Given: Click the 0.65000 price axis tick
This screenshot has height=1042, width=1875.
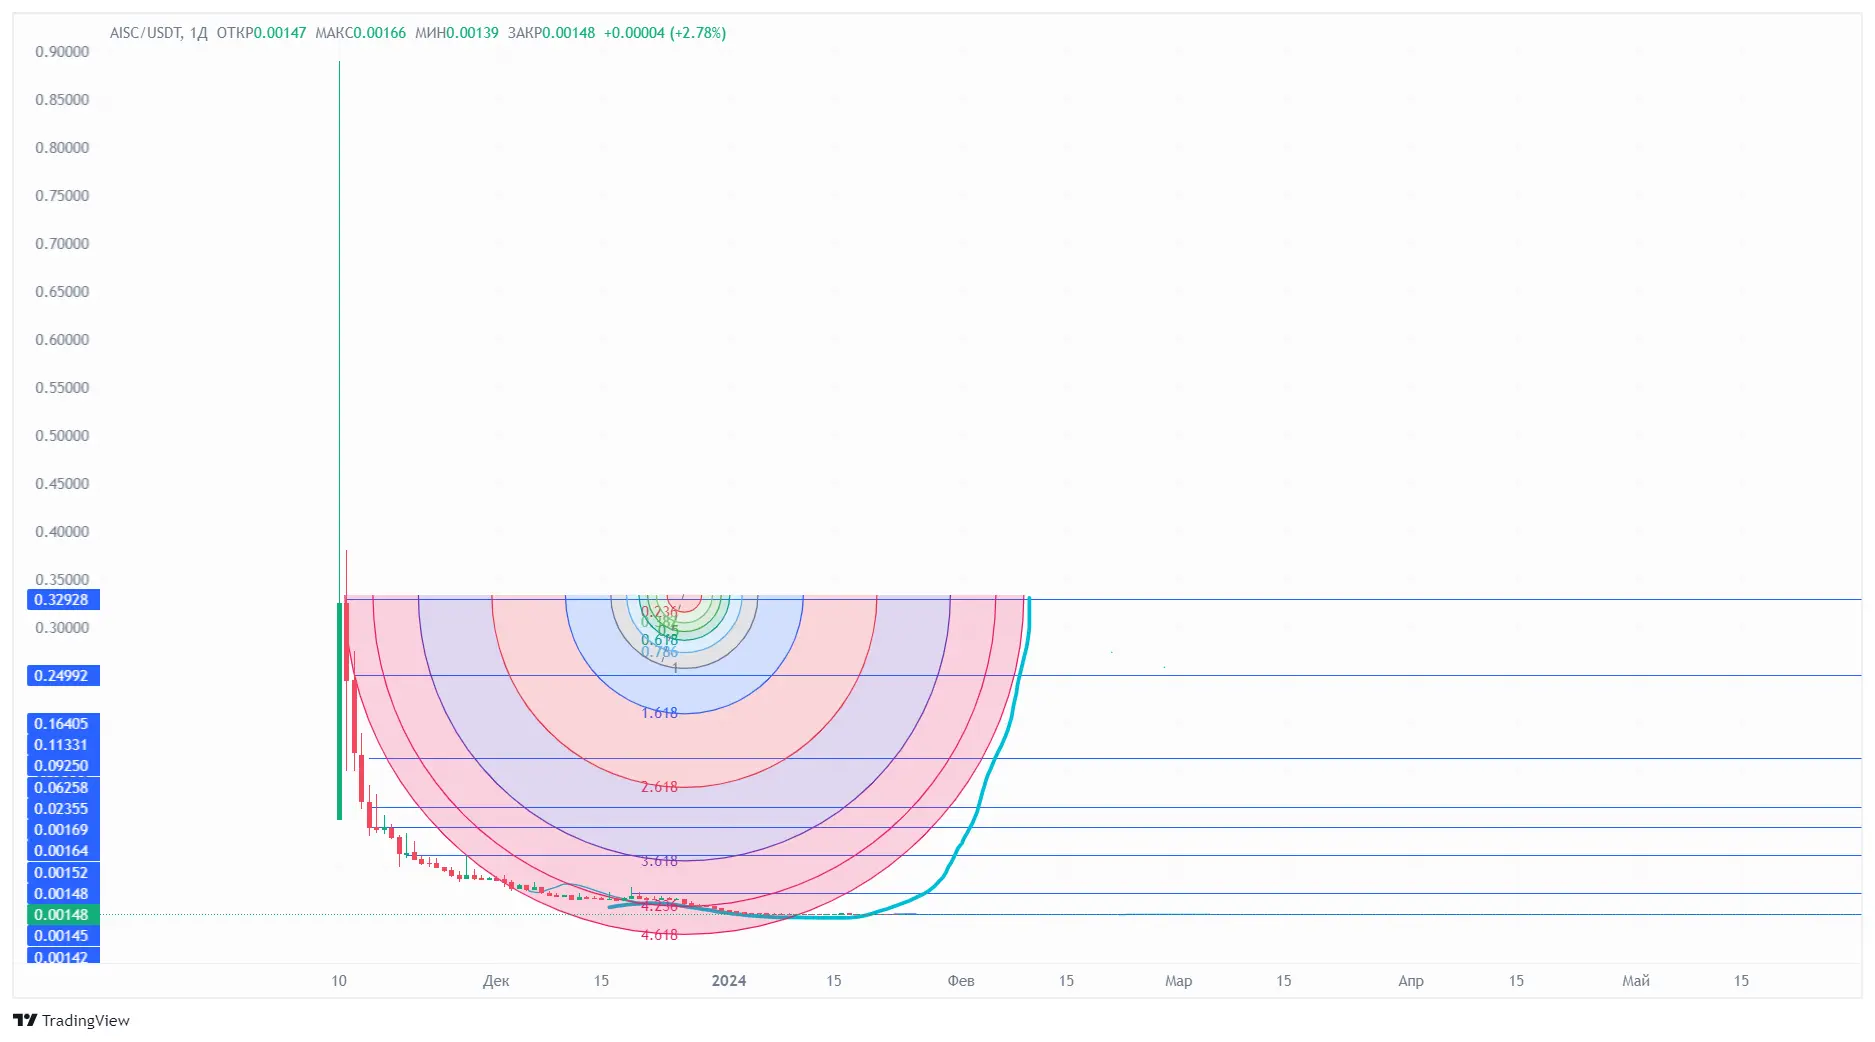Looking at the screenshot, I should click(x=62, y=292).
